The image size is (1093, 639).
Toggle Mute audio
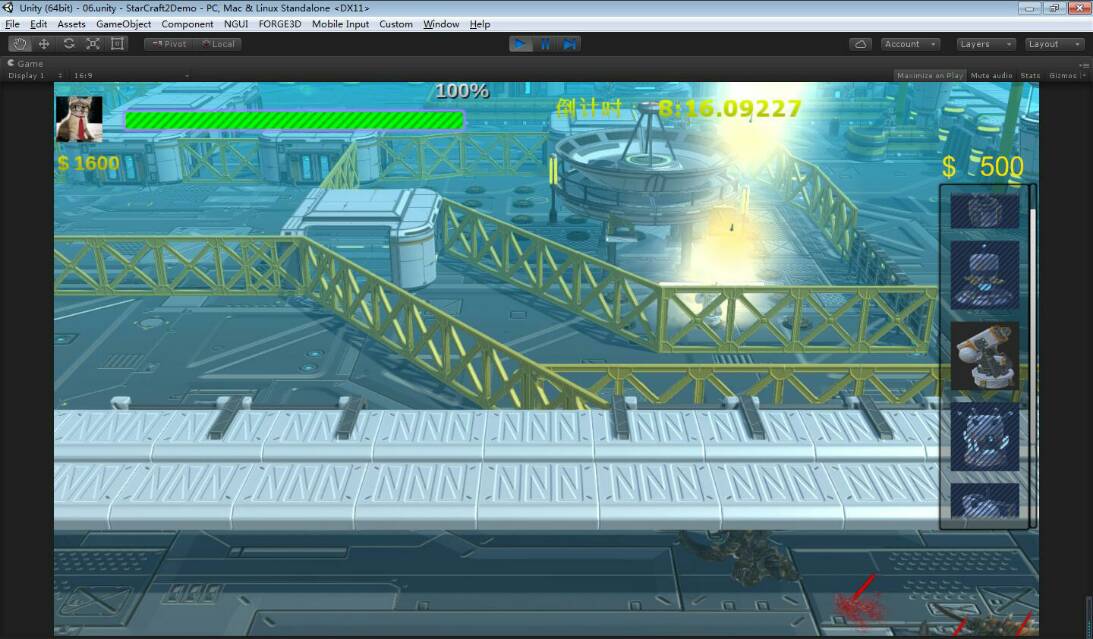[x=991, y=75]
